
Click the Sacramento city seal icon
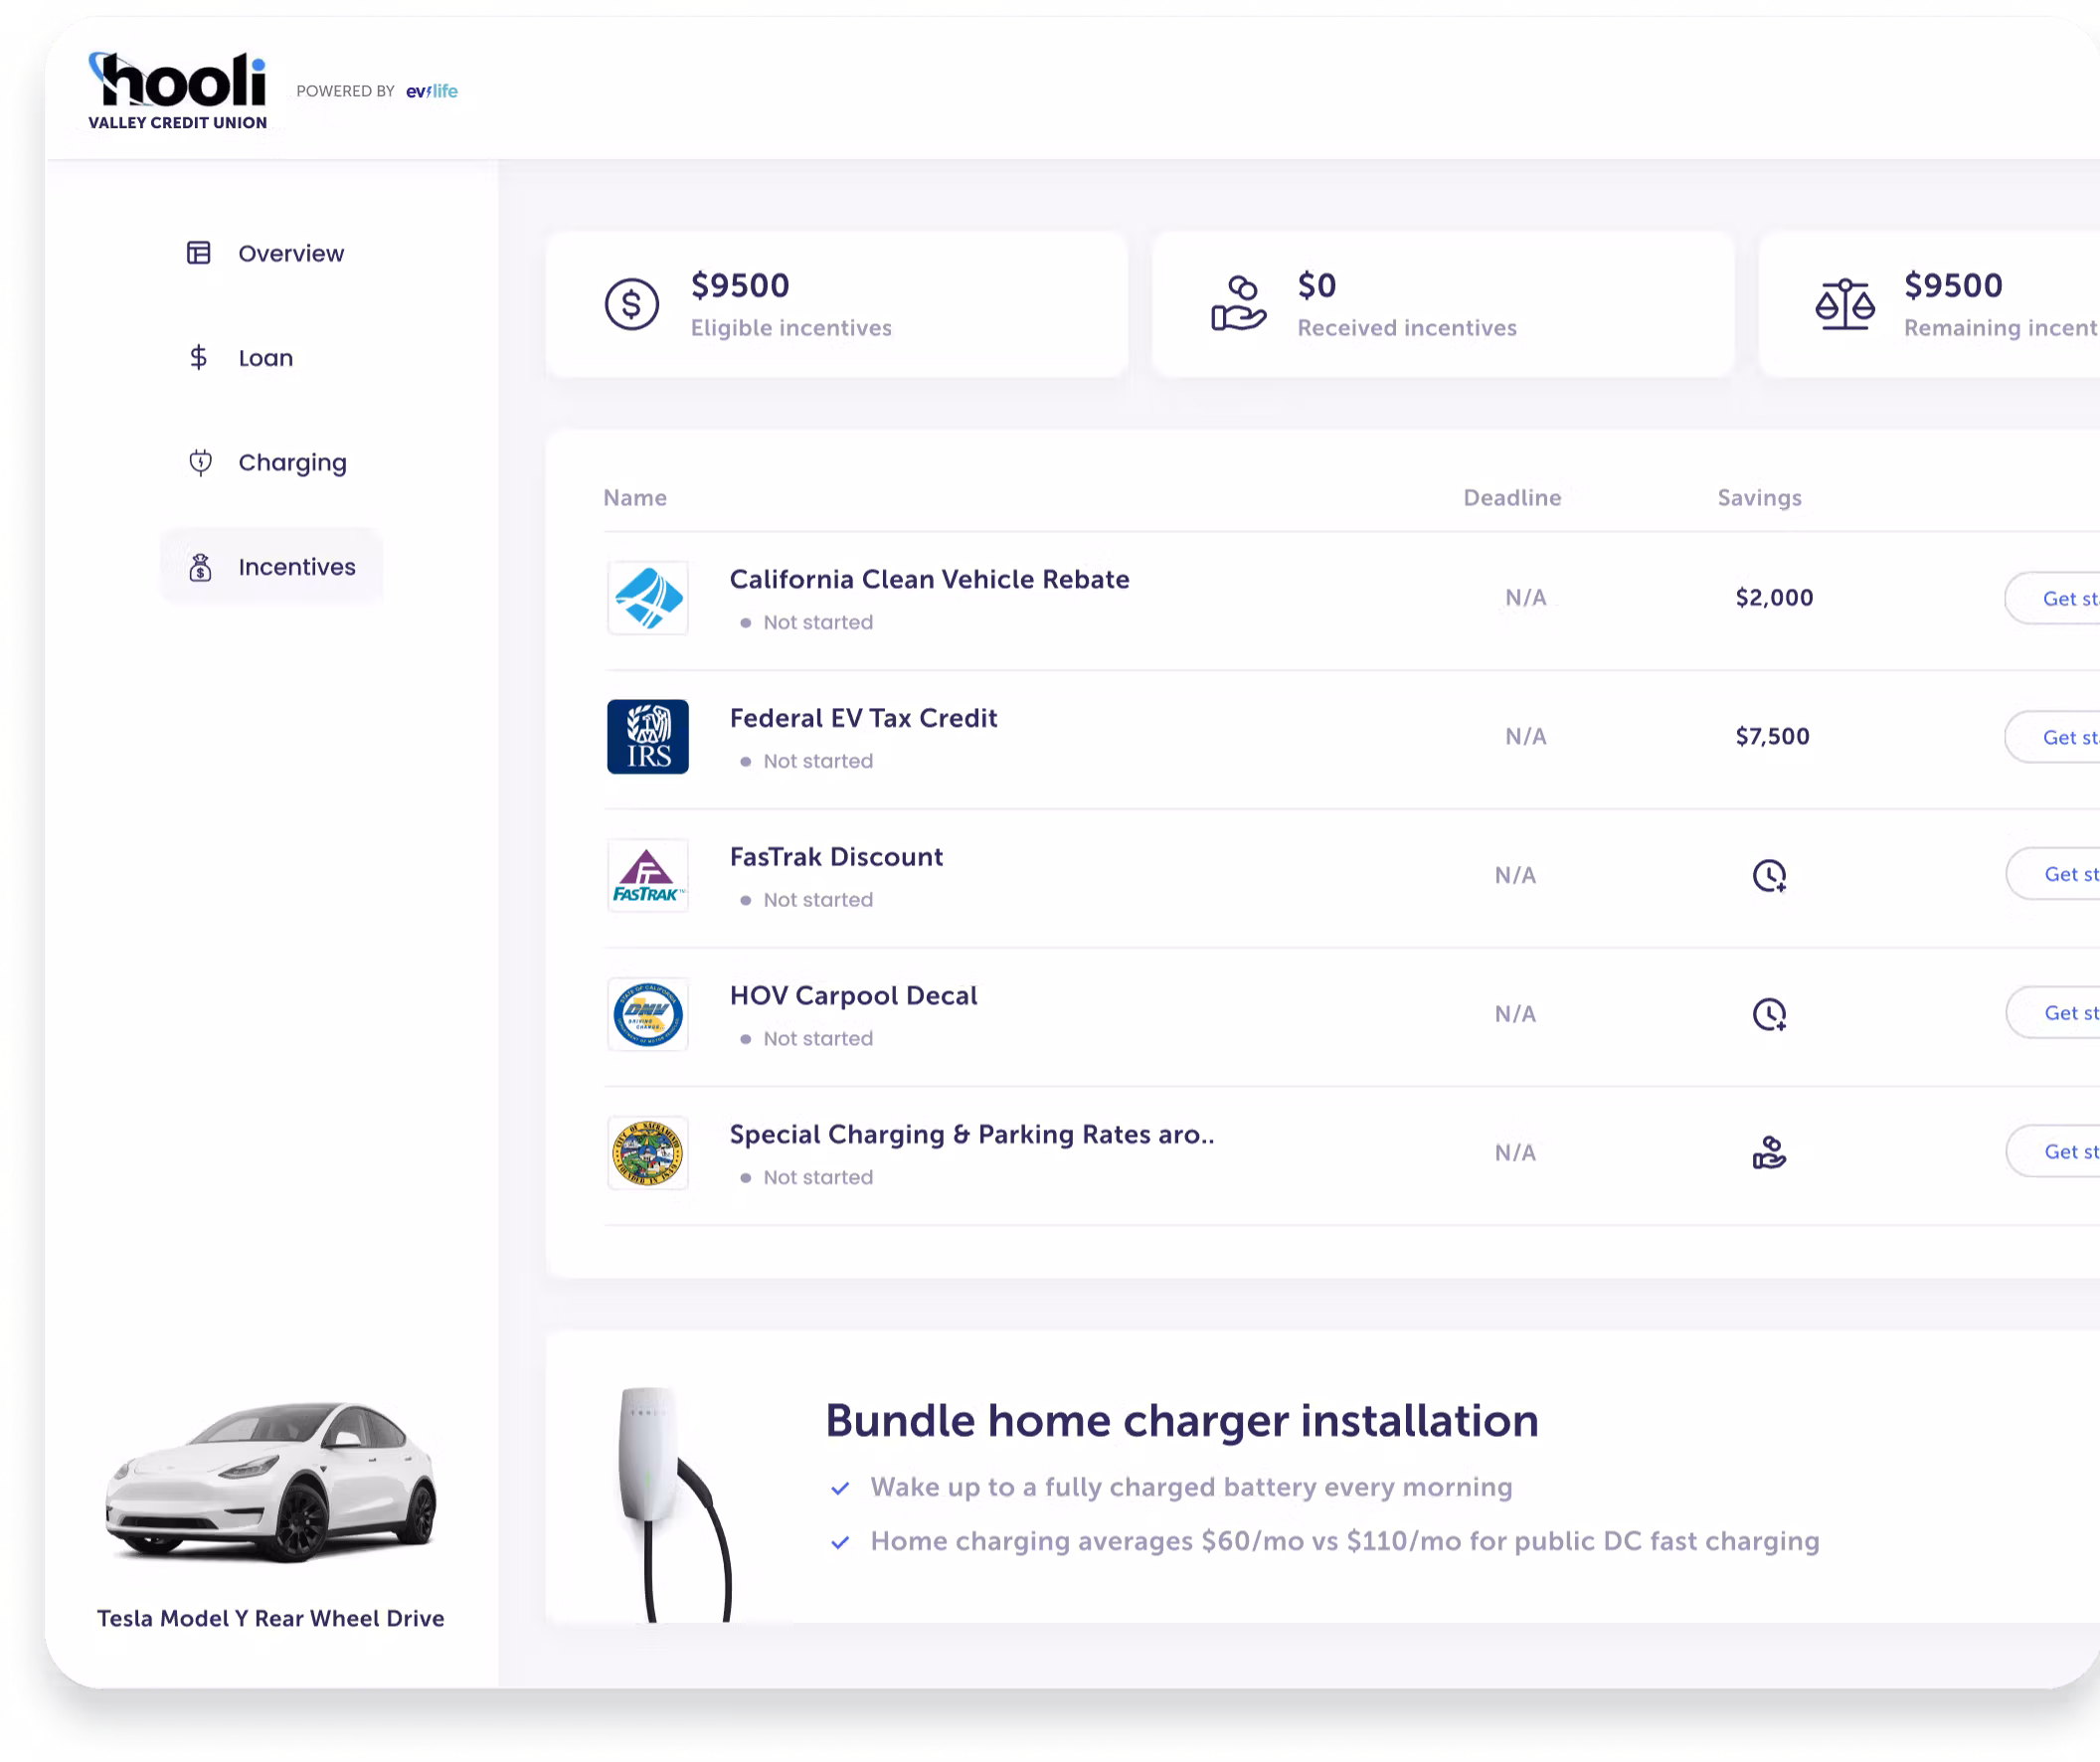[x=647, y=1153]
